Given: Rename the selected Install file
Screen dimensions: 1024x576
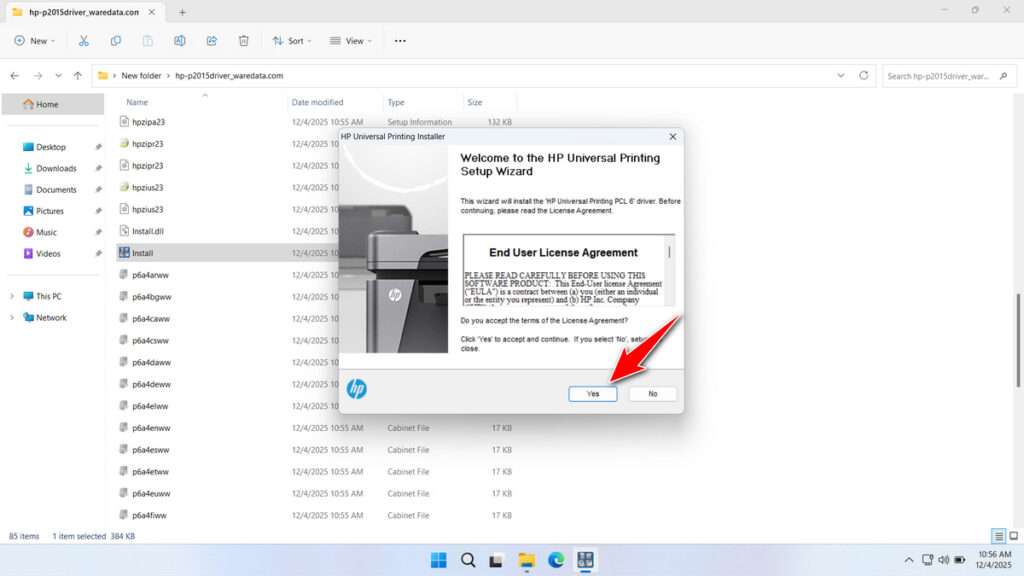Looking at the screenshot, I should click(x=180, y=40).
